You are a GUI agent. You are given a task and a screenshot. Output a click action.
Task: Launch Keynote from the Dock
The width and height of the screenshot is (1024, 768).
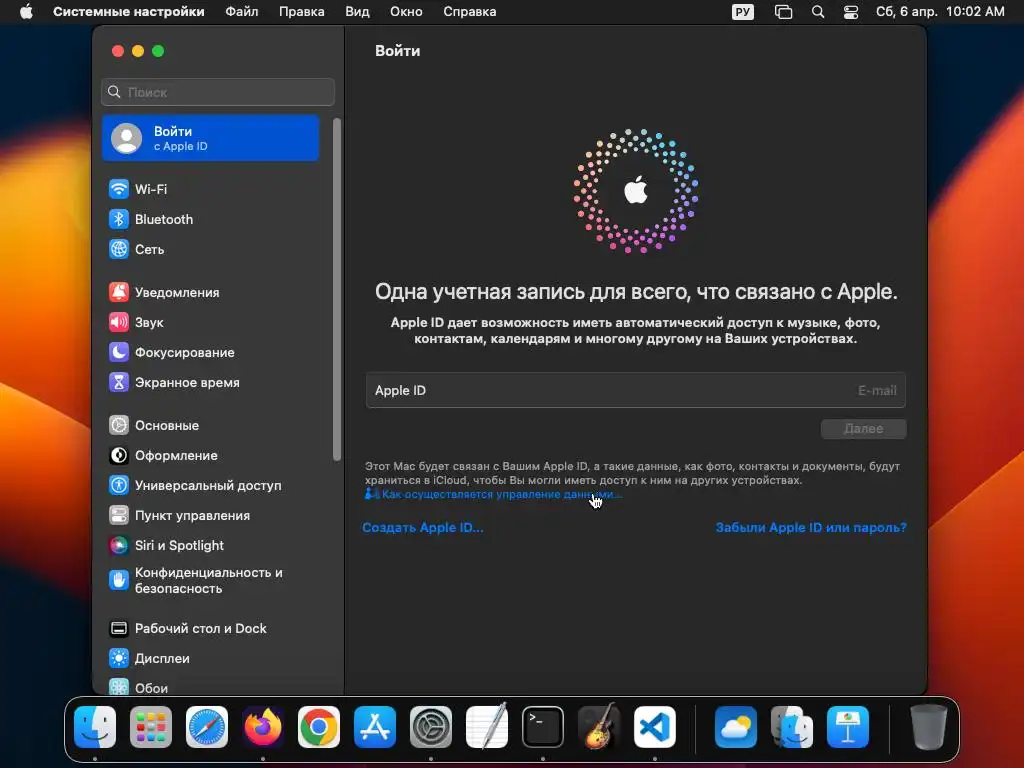click(x=848, y=727)
